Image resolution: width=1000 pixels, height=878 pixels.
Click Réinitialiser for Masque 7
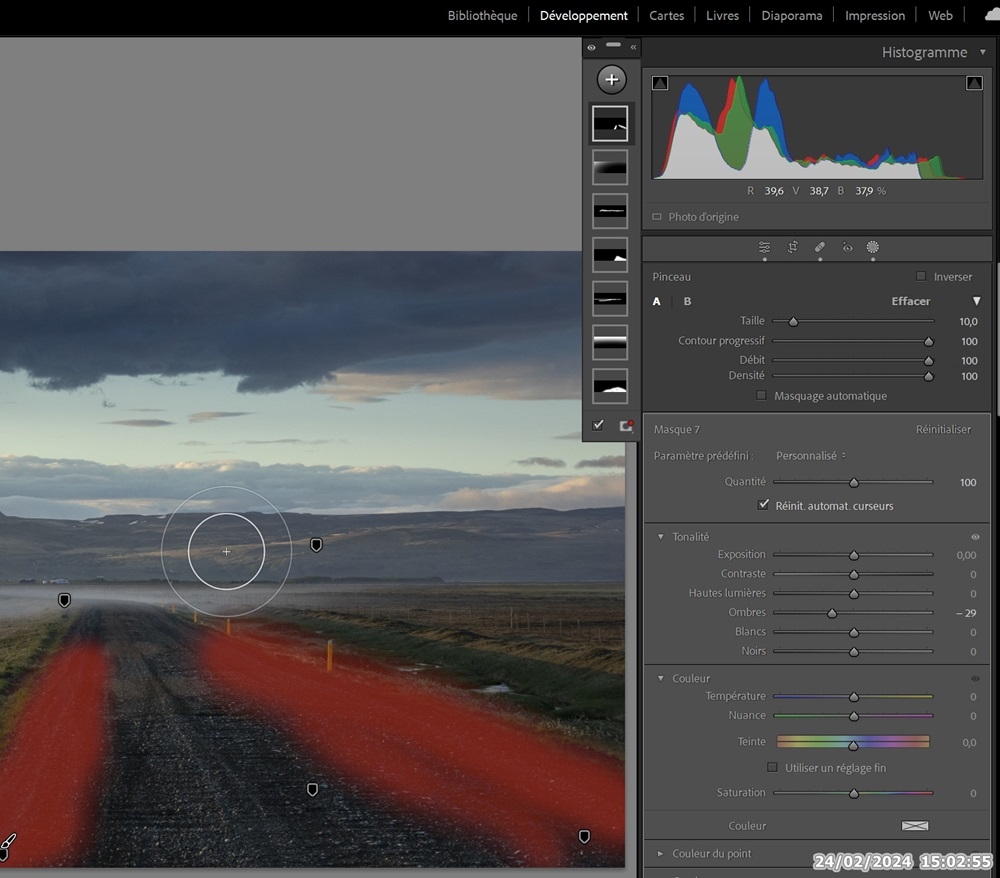[x=943, y=430]
